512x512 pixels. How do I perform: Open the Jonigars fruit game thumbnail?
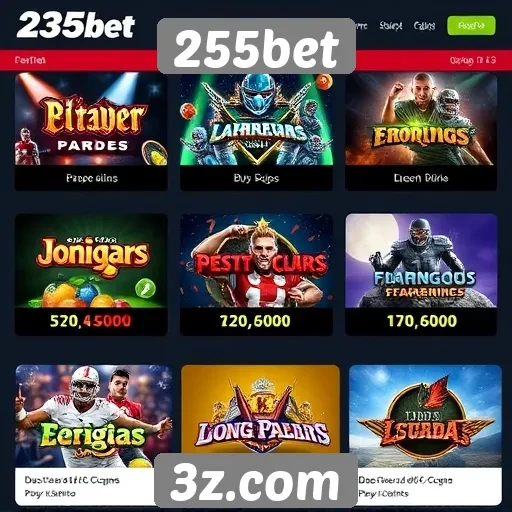pyautogui.click(x=91, y=261)
